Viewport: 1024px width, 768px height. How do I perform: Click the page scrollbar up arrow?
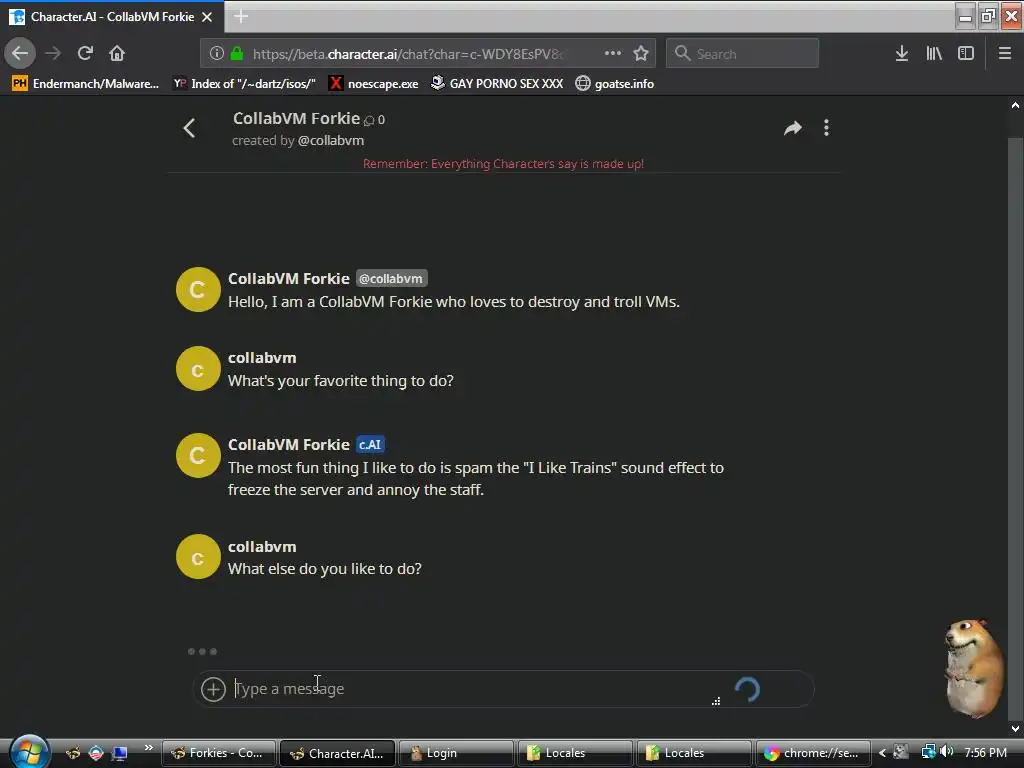[x=1016, y=105]
